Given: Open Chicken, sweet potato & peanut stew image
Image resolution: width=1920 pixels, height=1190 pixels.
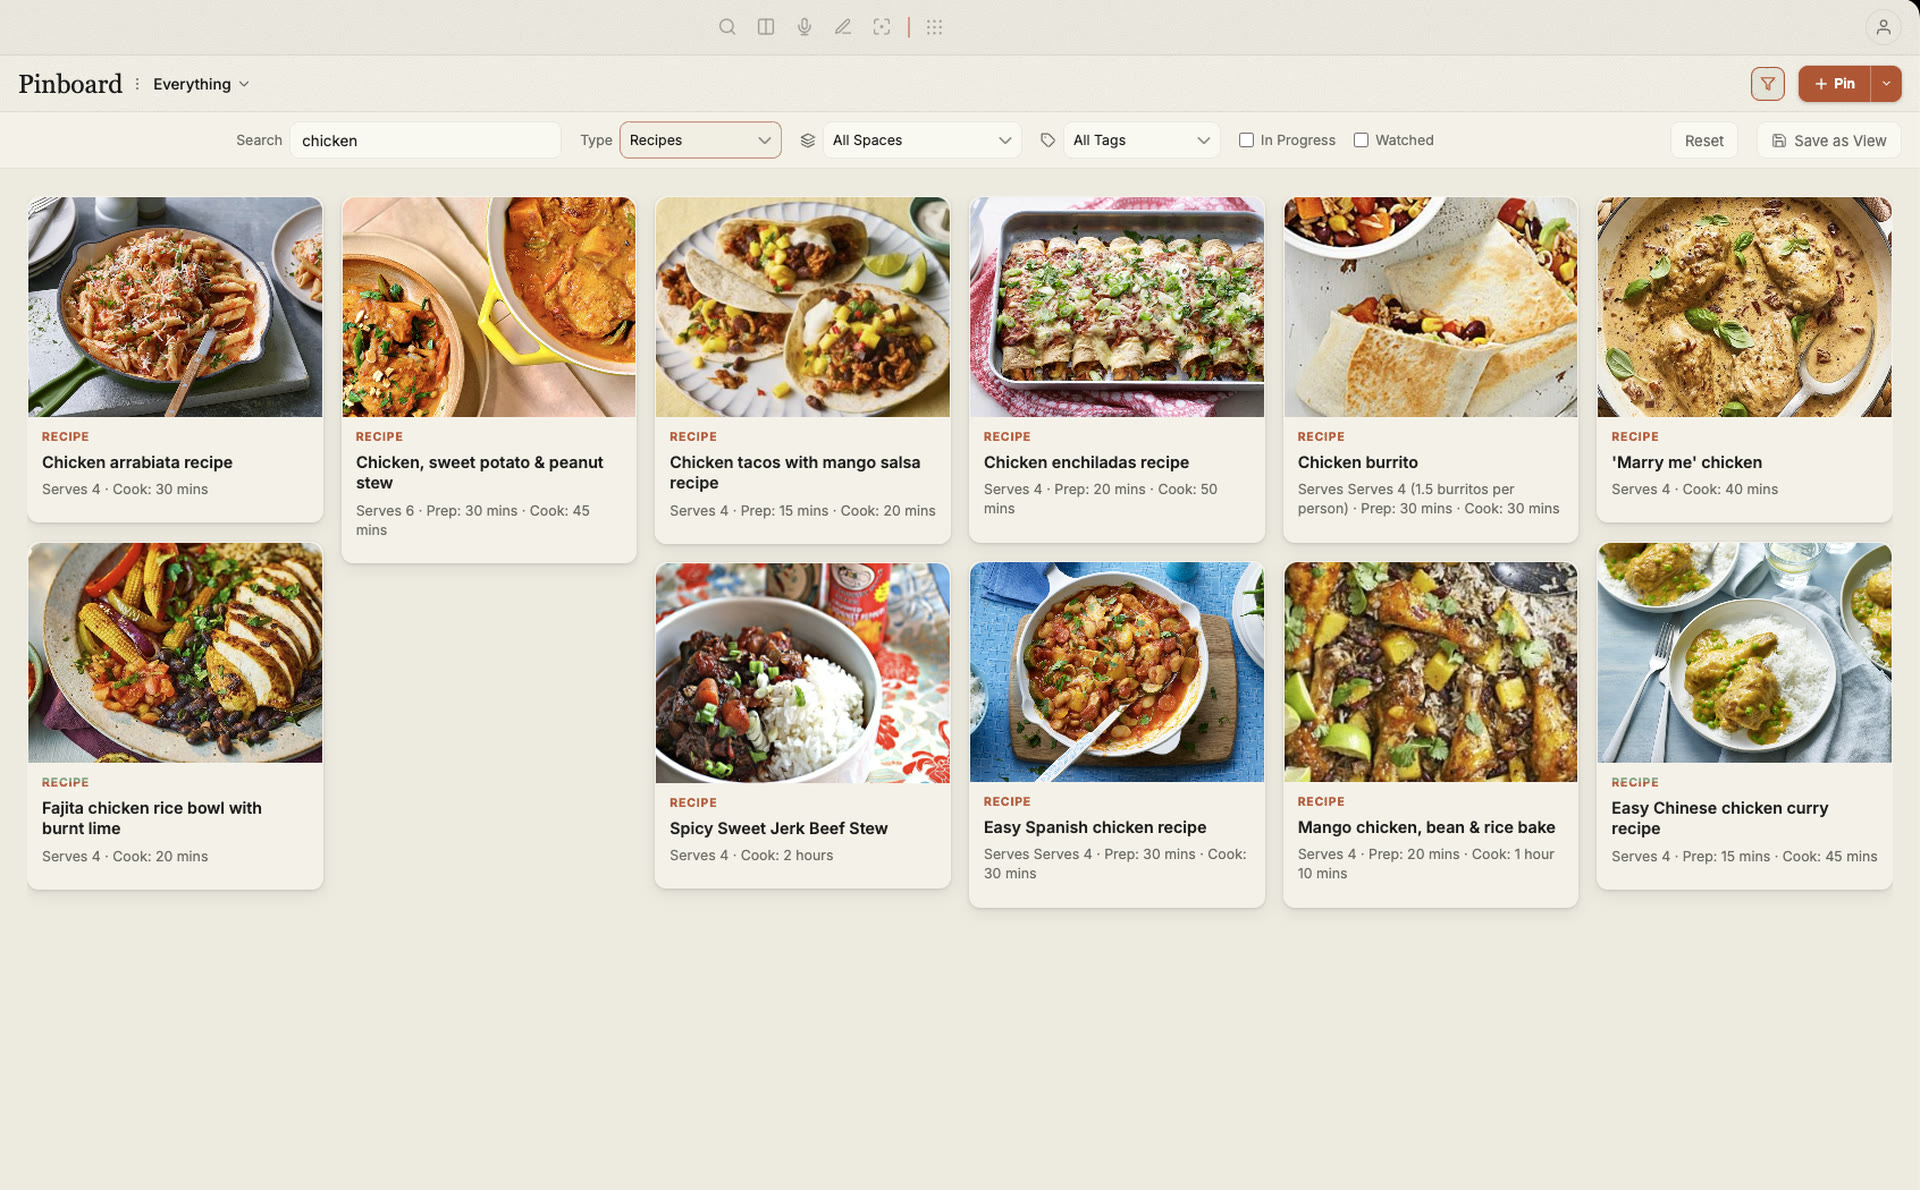Looking at the screenshot, I should pos(489,307).
